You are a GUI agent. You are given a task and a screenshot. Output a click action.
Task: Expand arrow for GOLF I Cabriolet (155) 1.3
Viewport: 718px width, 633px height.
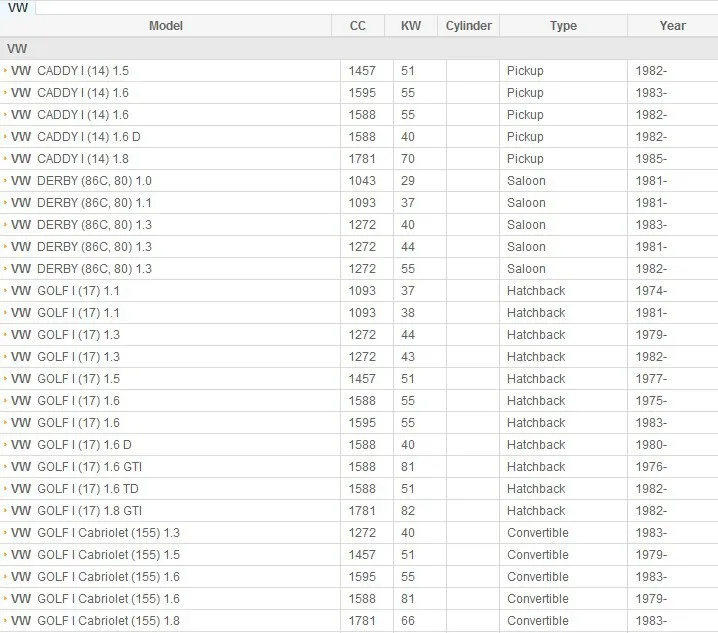[5, 532]
